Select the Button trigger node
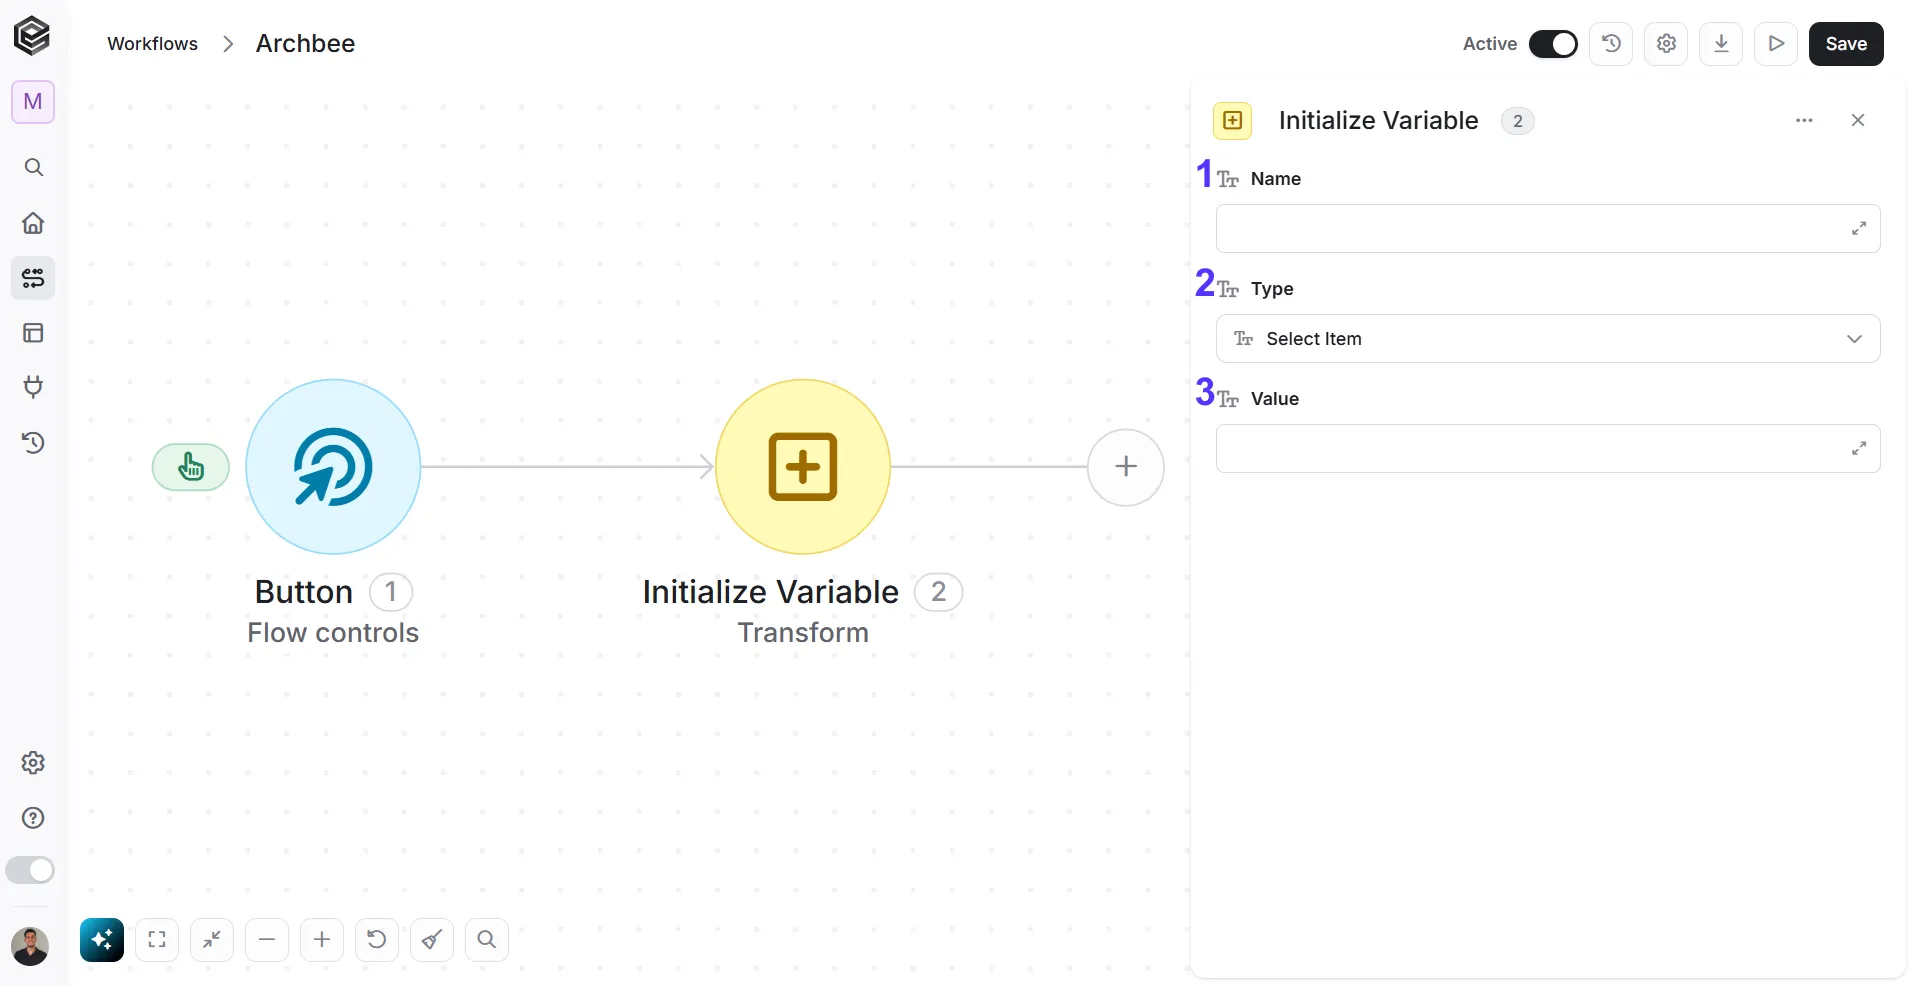 [x=333, y=467]
